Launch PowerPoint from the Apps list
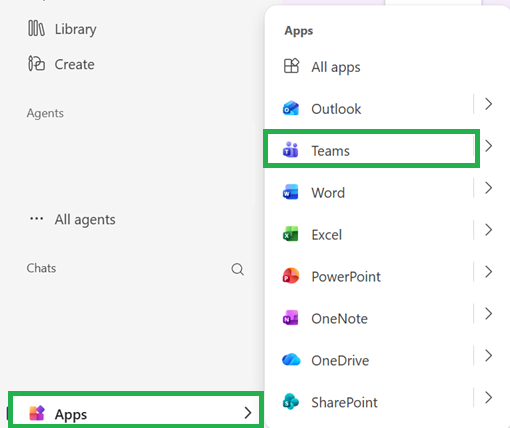This screenshot has width=510, height=428. 369,277
